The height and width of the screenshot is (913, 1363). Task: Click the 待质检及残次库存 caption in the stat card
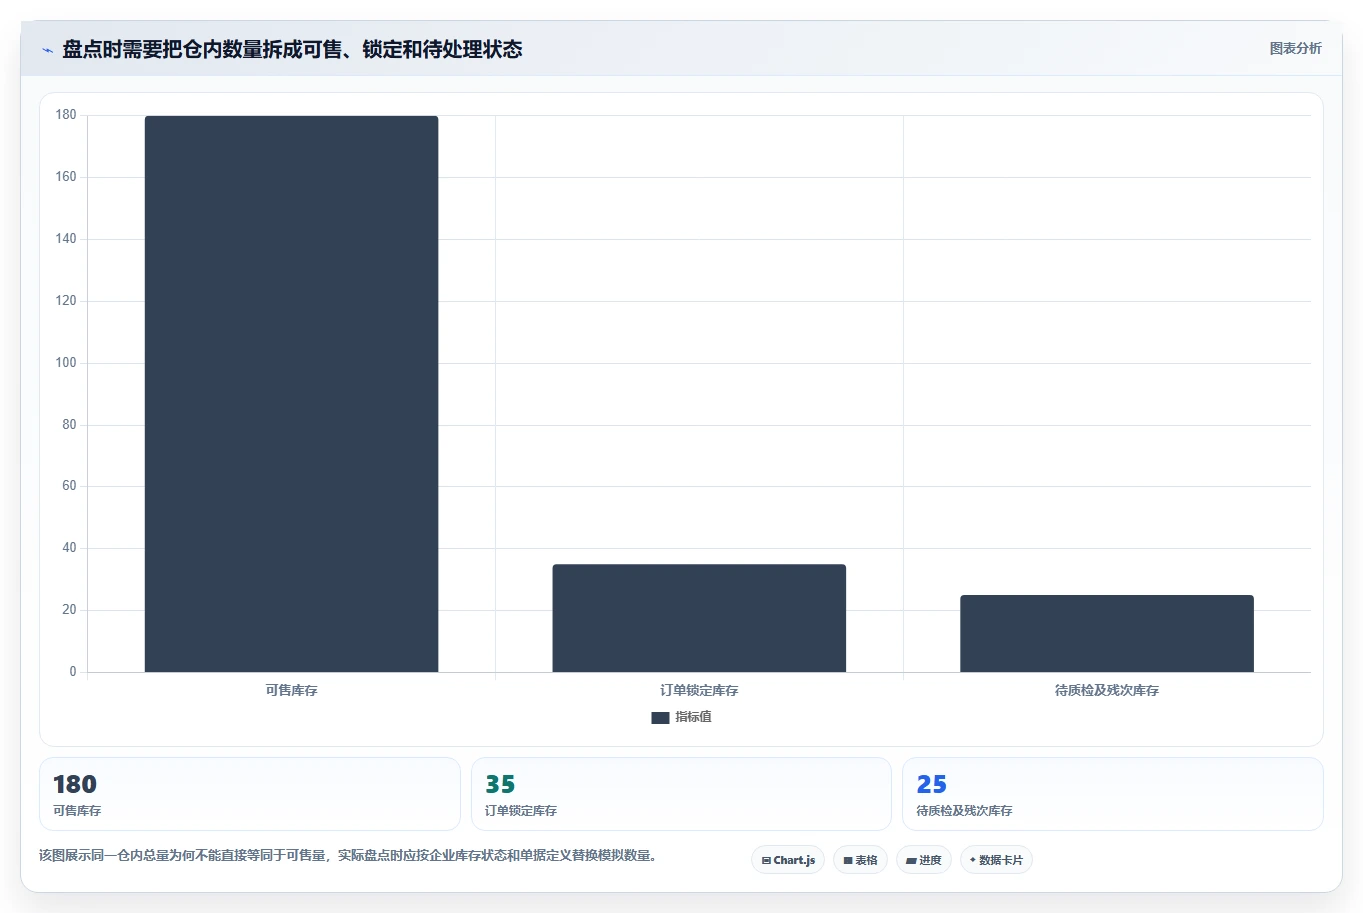[964, 811]
